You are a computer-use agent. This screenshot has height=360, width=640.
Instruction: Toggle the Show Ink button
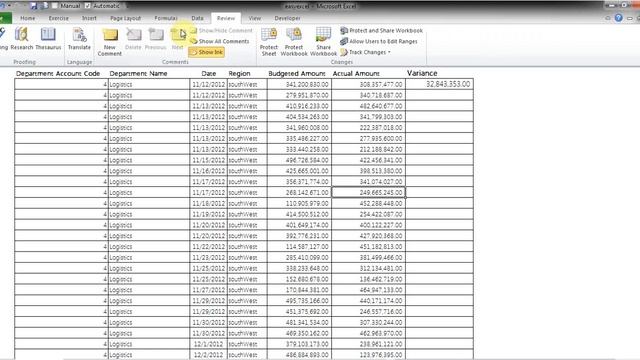[207, 52]
